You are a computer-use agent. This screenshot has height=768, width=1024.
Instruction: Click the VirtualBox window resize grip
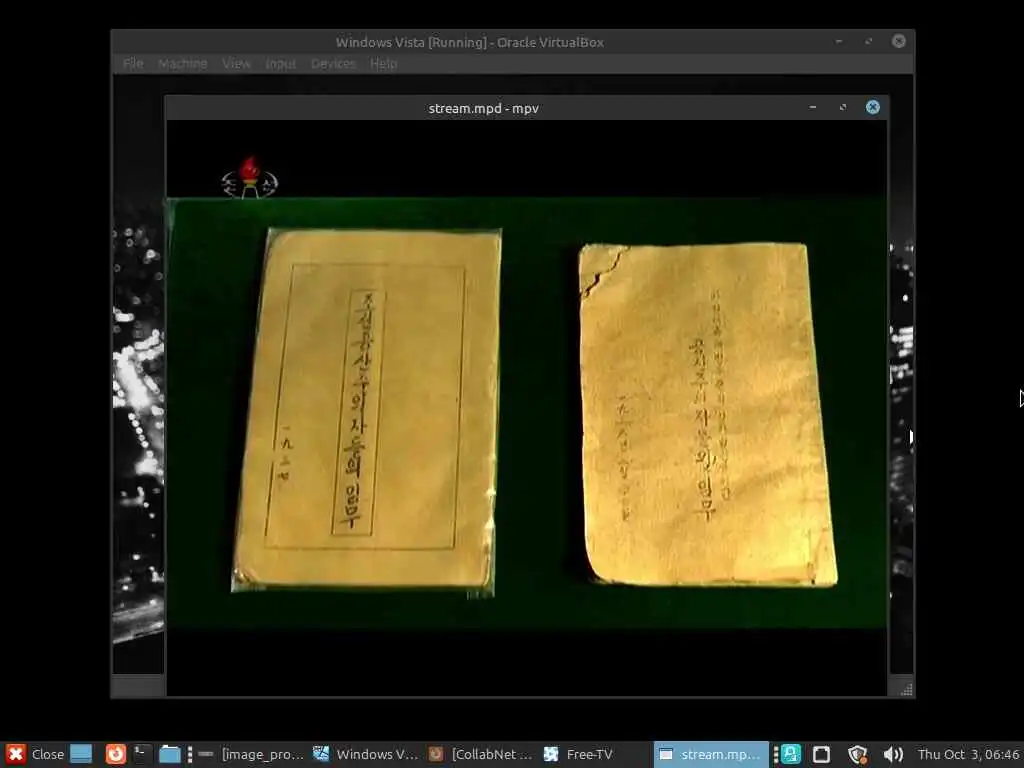(906, 689)
